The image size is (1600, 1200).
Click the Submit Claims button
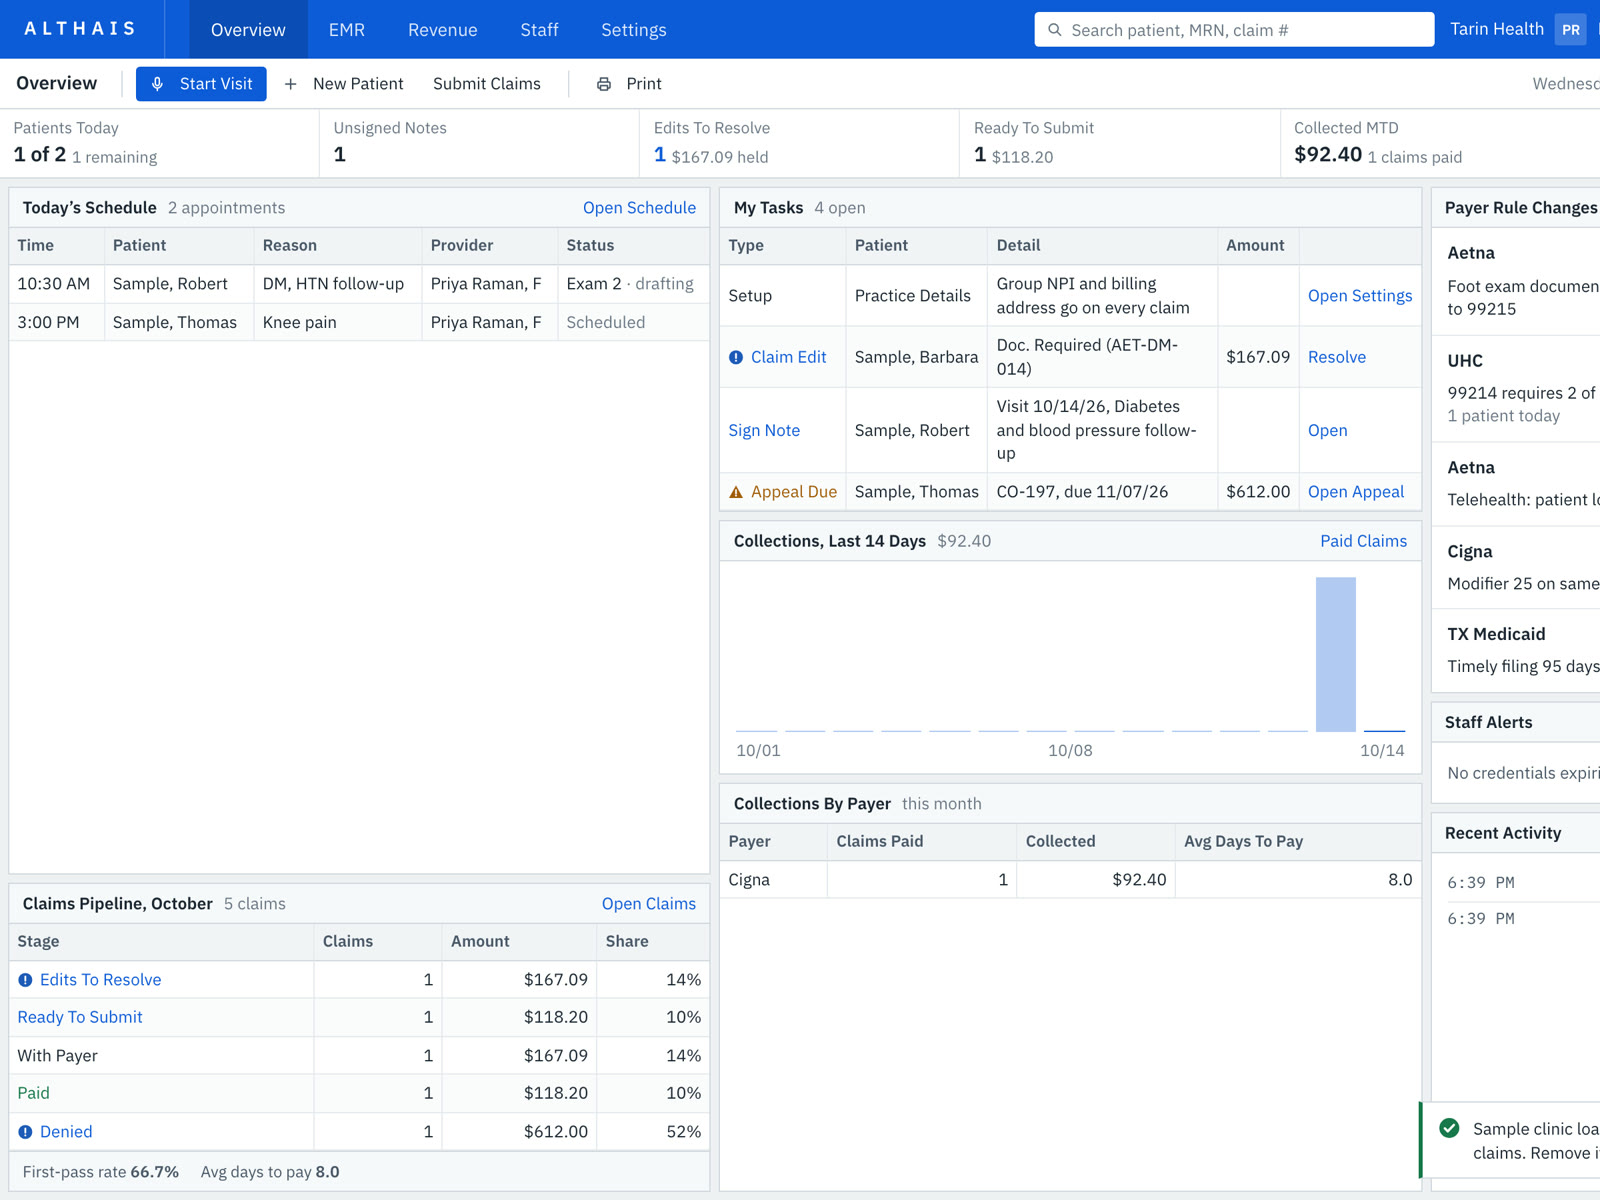[487, 84]
